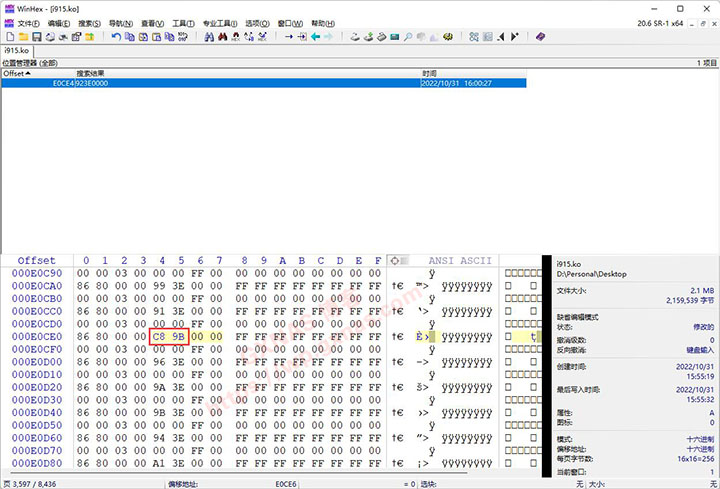Viewport: 720px width, 489px height.
Task: Click the magnifier icon in the toolbar
Action: point(408,37)
